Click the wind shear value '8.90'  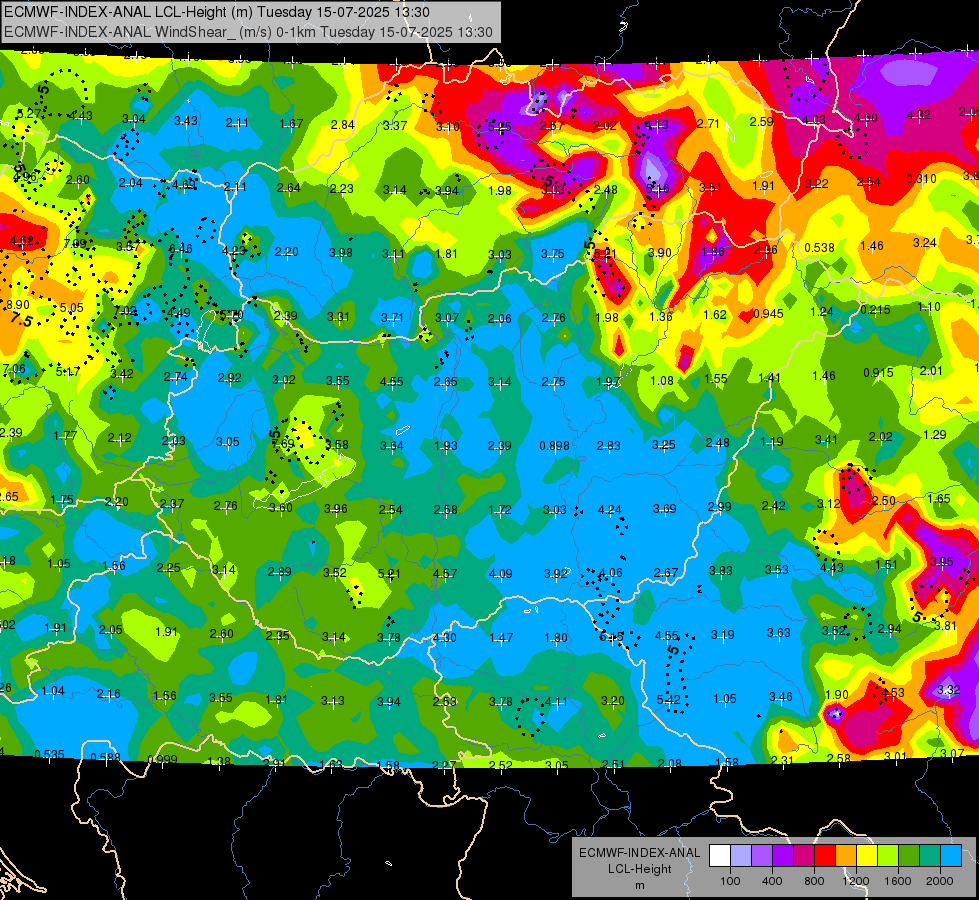17,305
